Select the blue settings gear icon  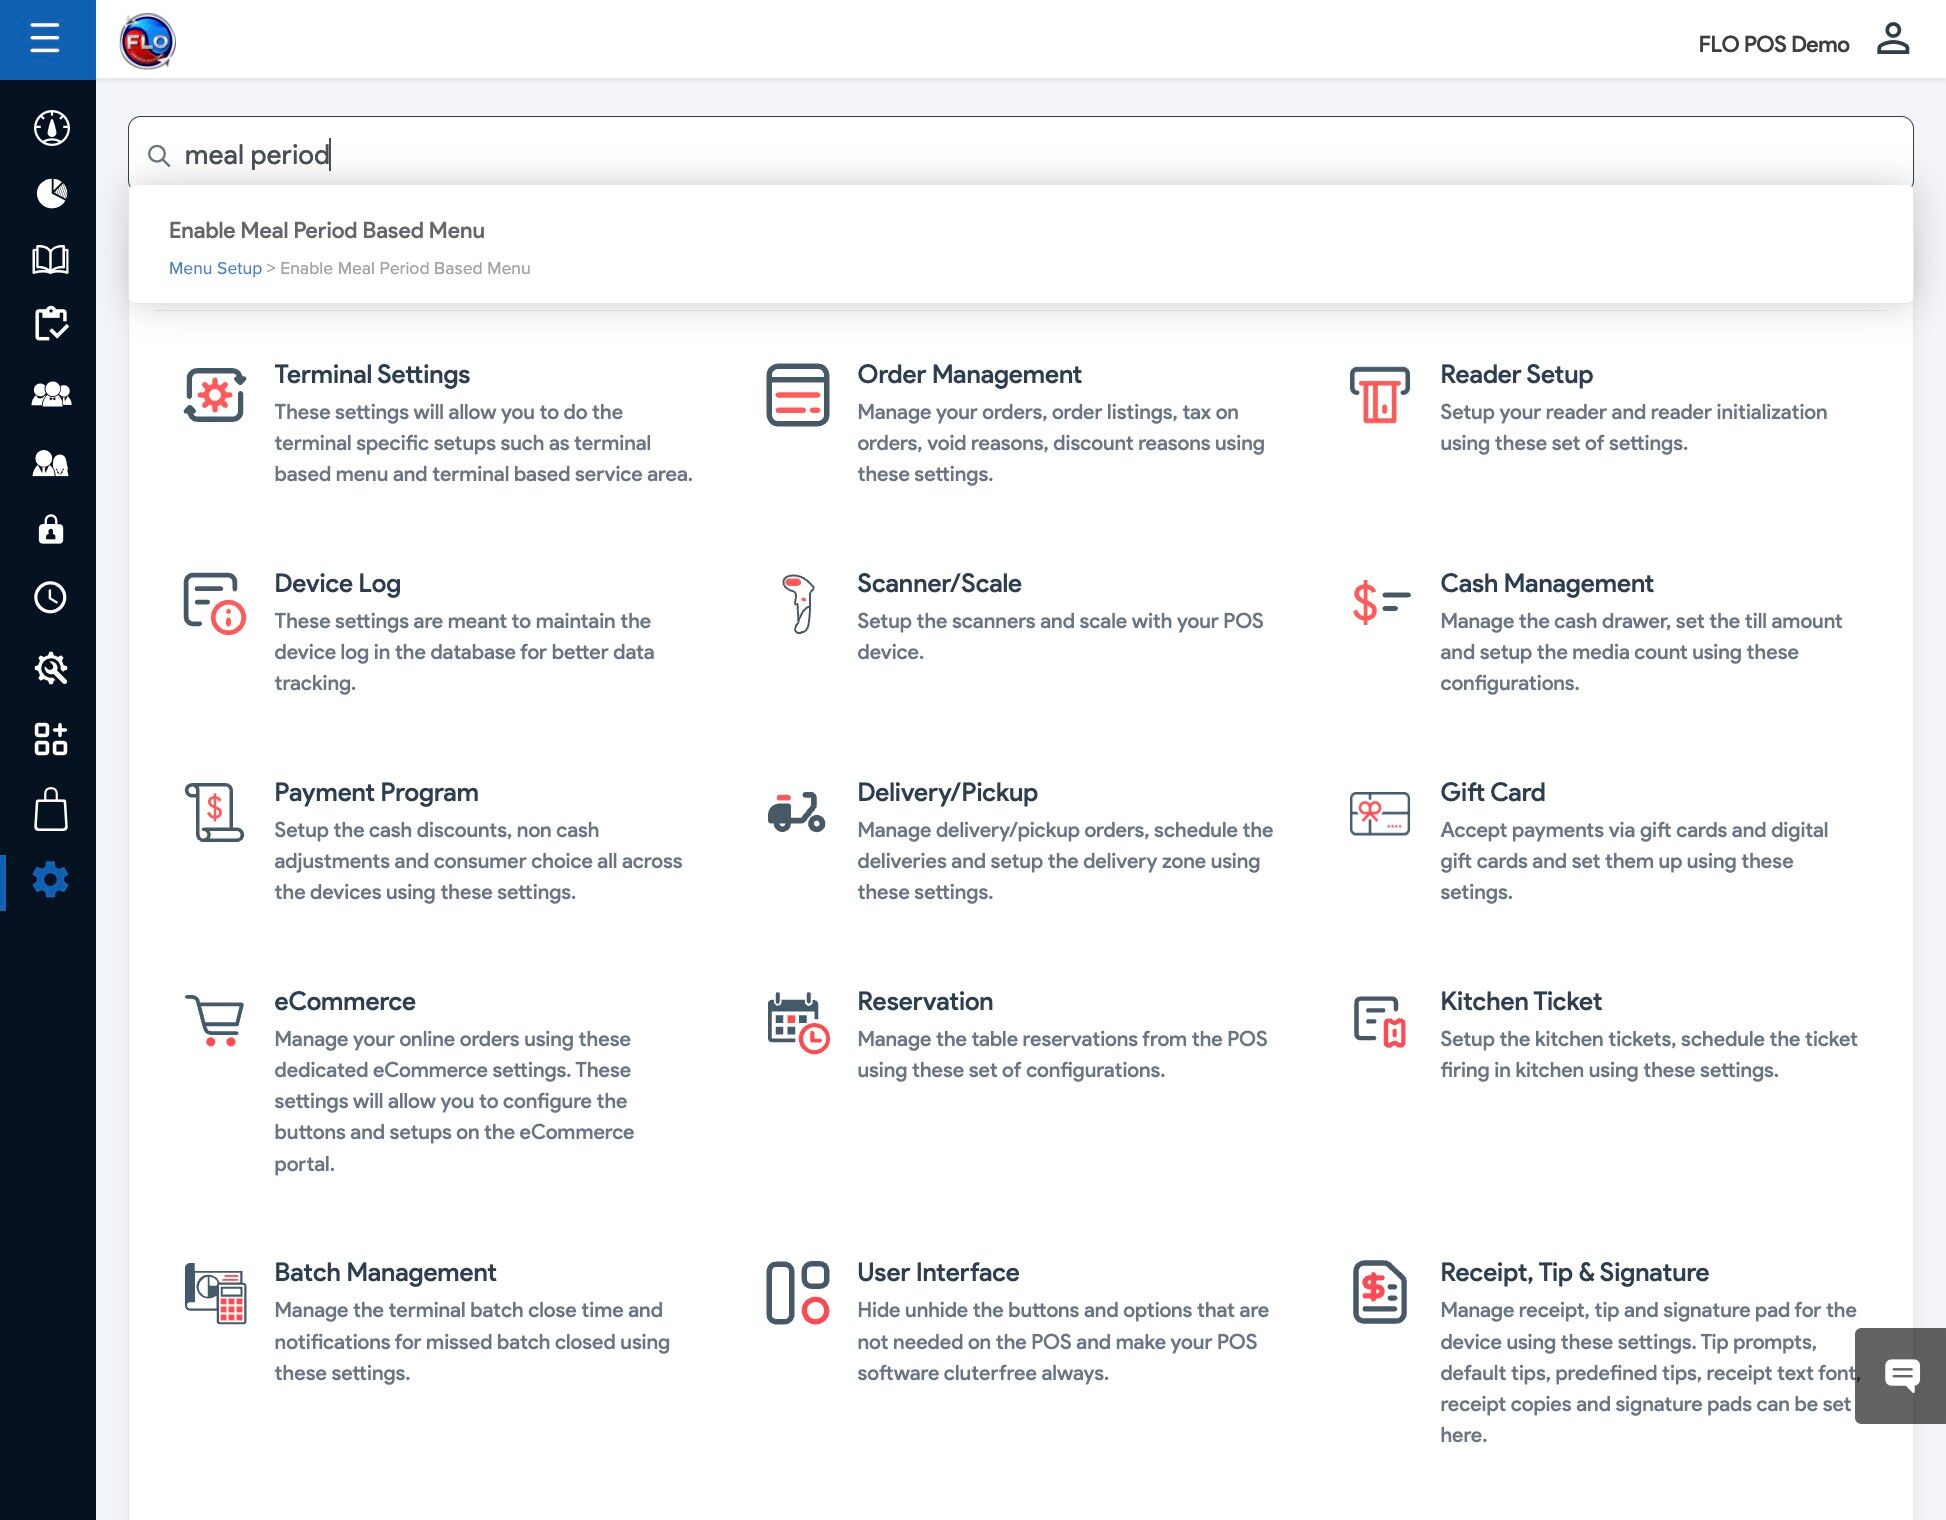tap(51, 880)
